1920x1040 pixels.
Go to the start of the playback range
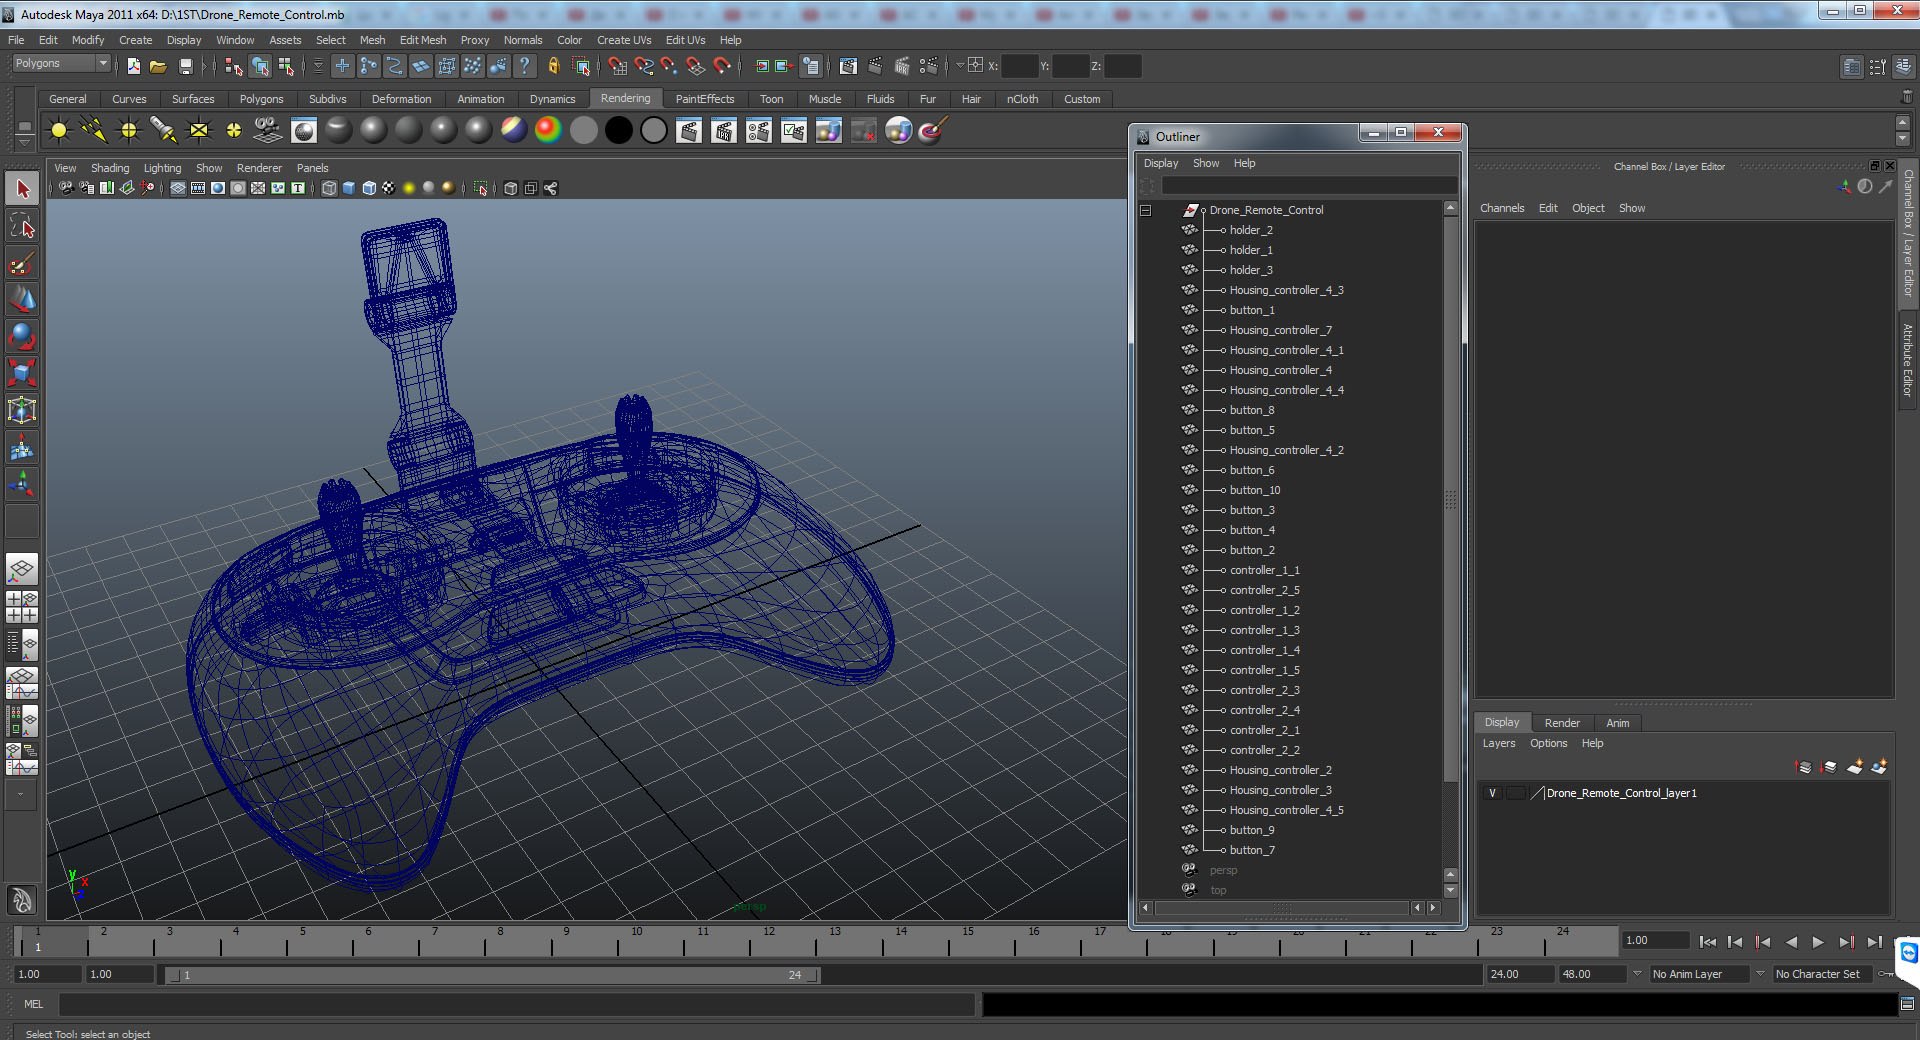pos(1708,942)
